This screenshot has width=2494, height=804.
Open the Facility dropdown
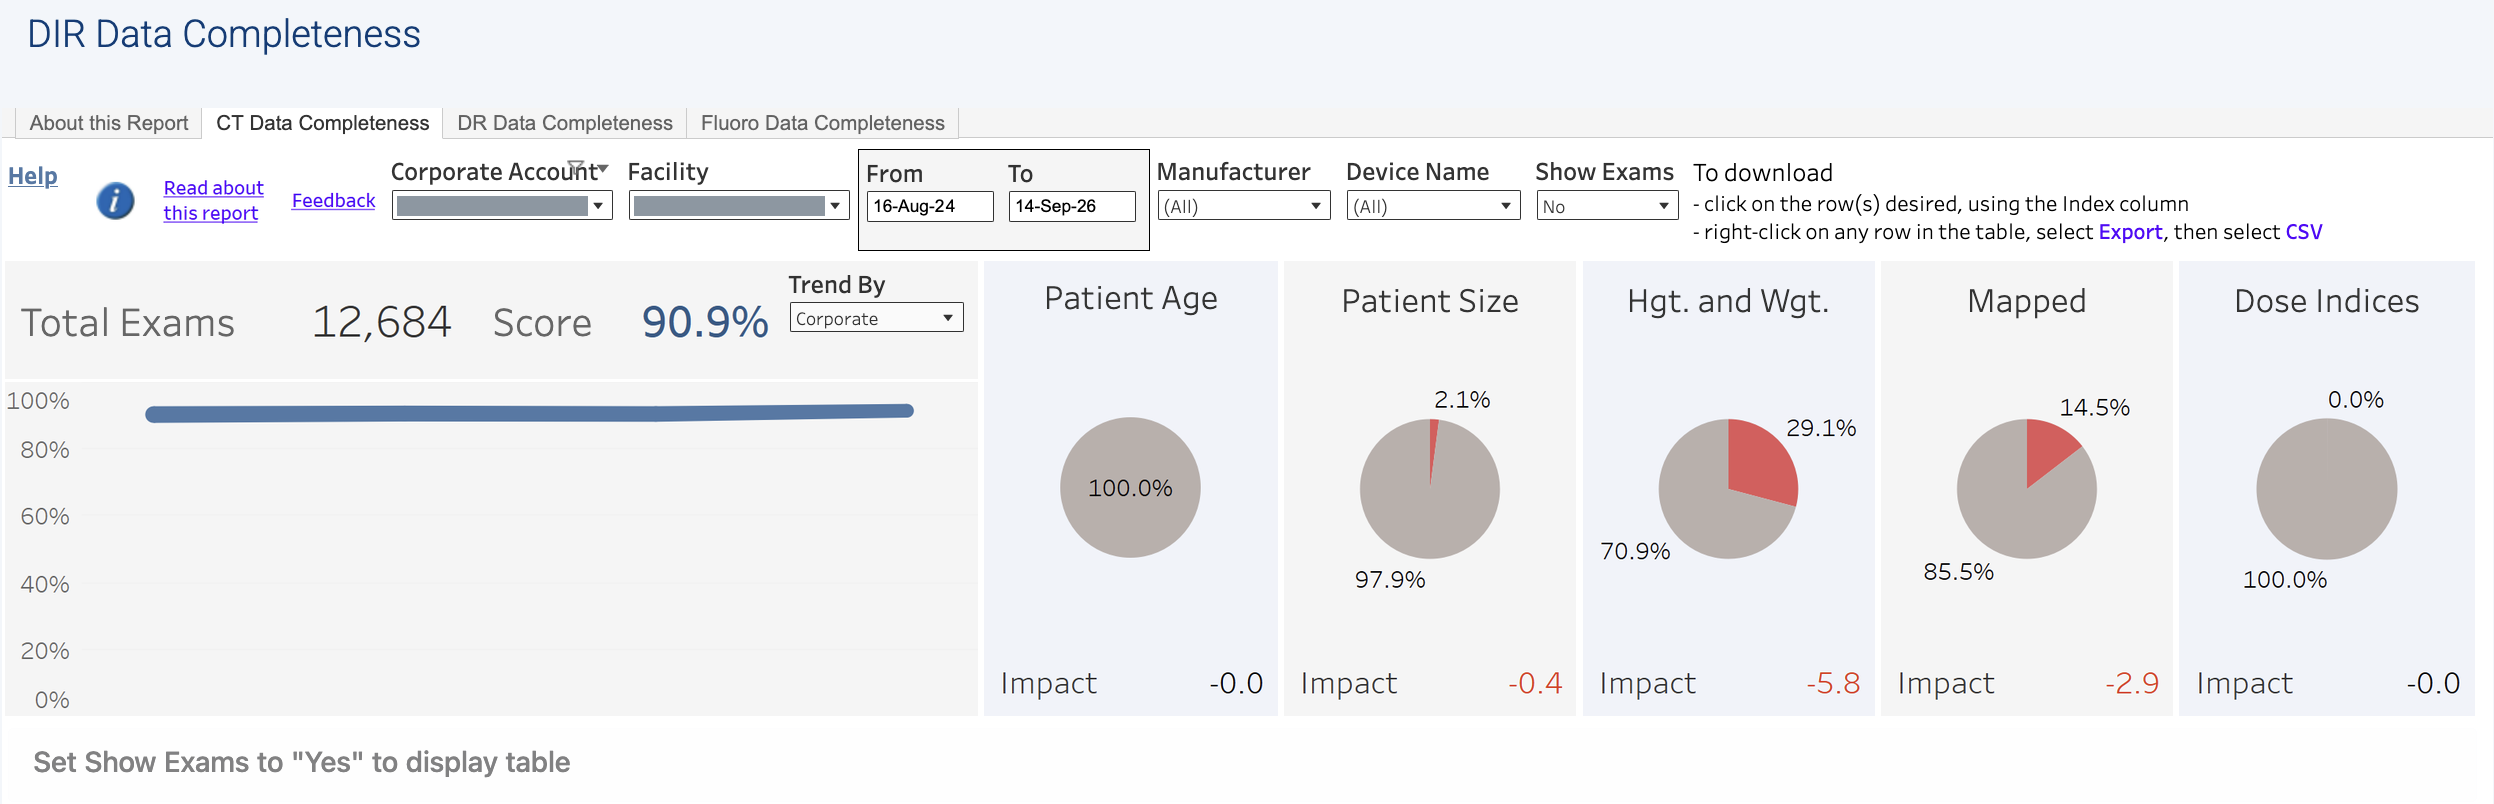(x=739, y=206)
